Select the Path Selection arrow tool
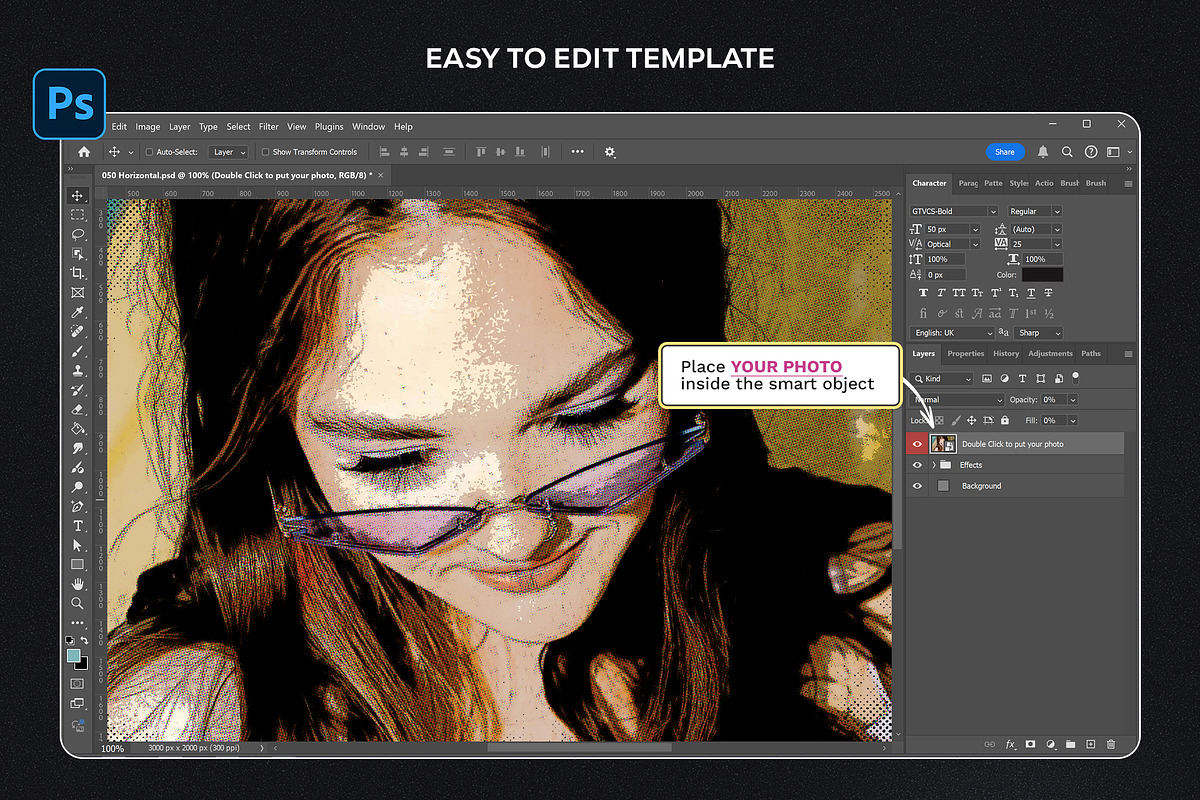This screenshot has width=1200, height=800. coord(78,545)
